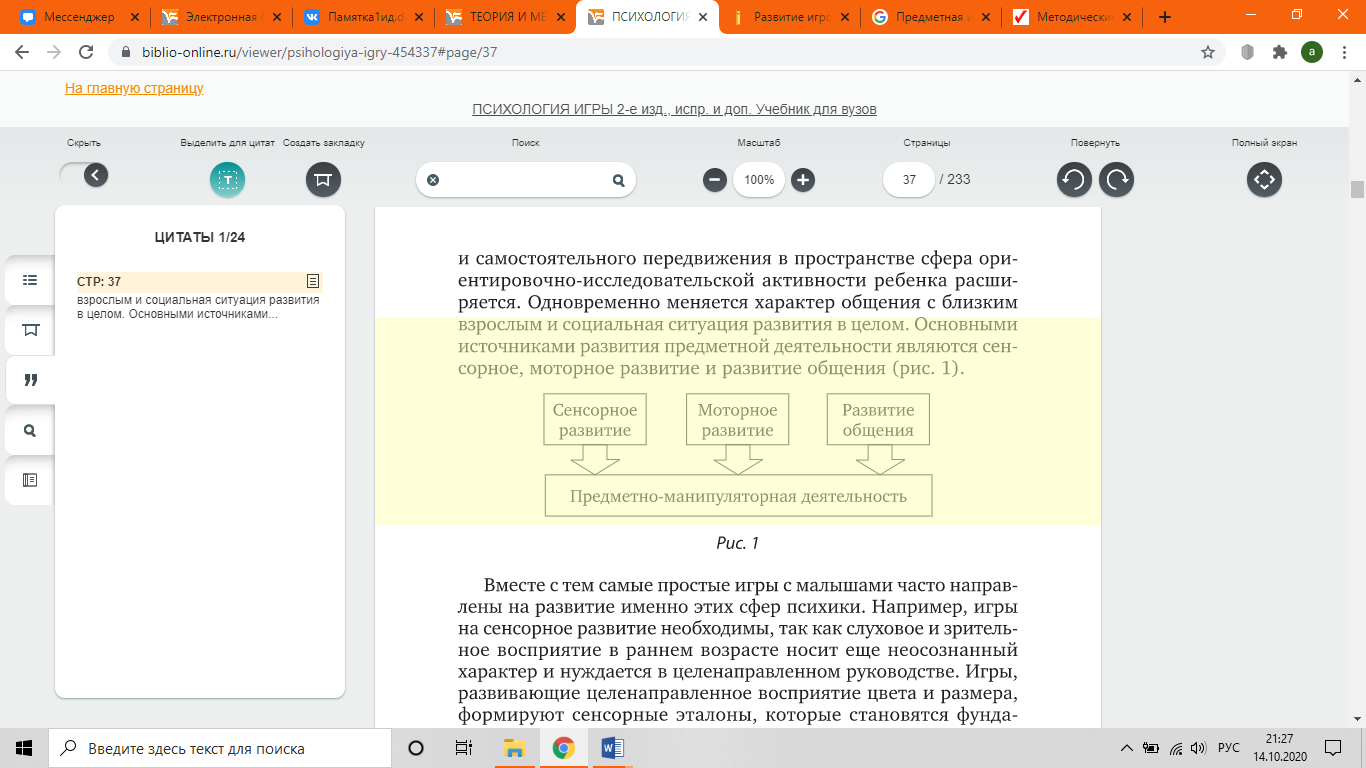1366x768 pixels.
Task: Select the СТР: 37 quote entry
Action: coord(199,297)
